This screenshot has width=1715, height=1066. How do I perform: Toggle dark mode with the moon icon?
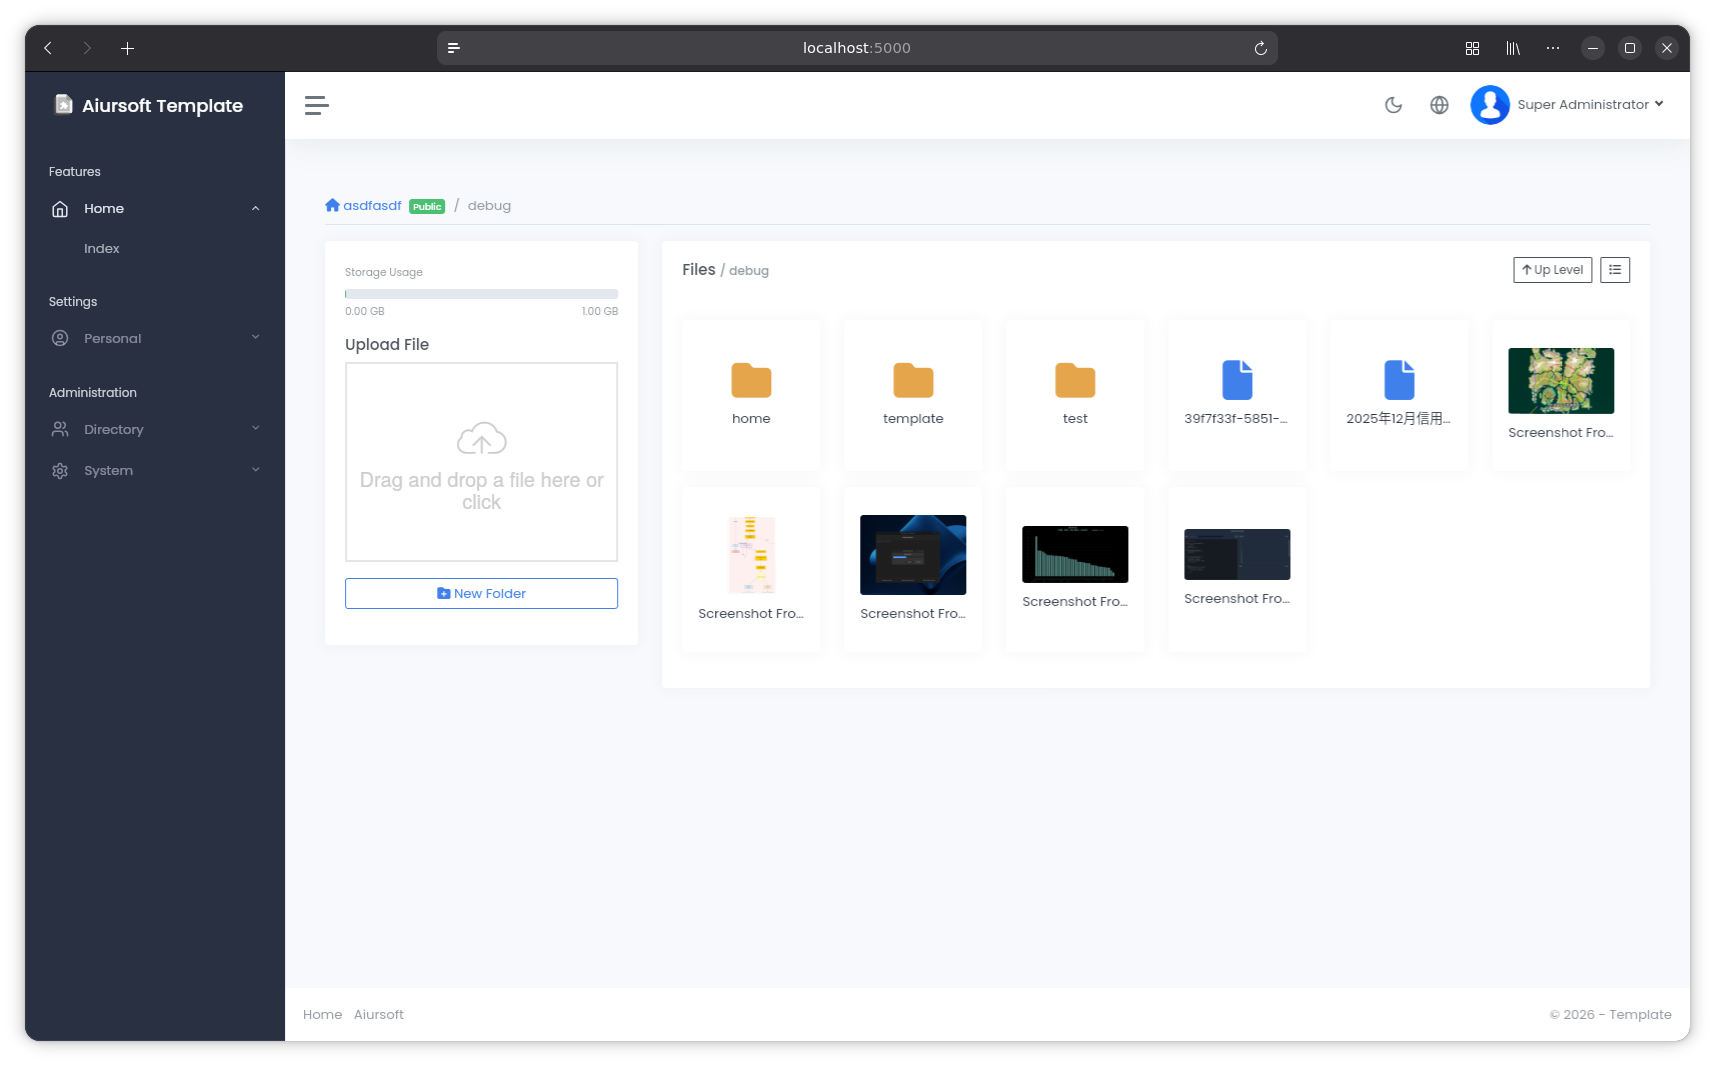click(1393, 105)
